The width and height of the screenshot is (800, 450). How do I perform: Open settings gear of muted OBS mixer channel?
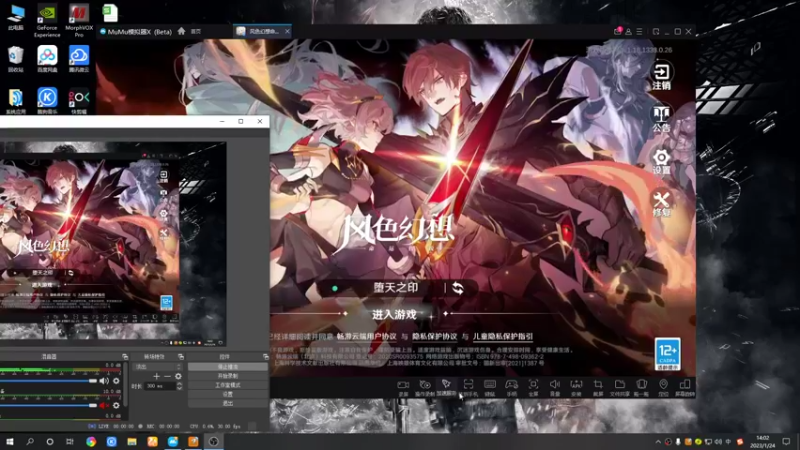(x=116, y=406)
